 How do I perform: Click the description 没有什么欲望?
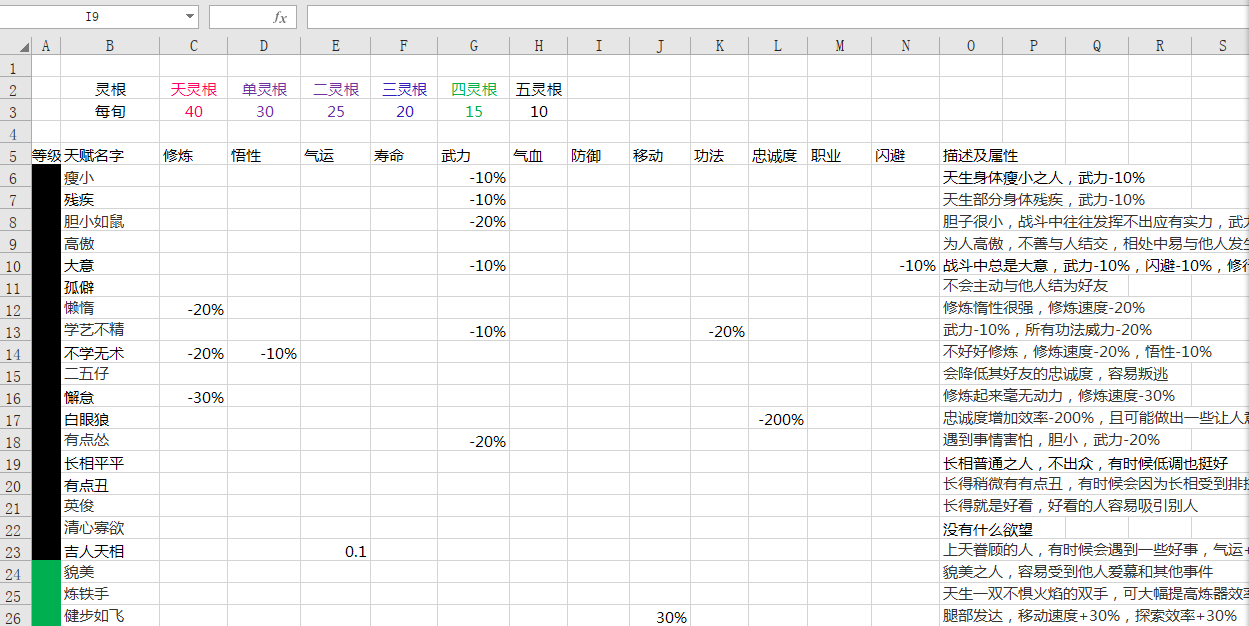click(988, 529)
